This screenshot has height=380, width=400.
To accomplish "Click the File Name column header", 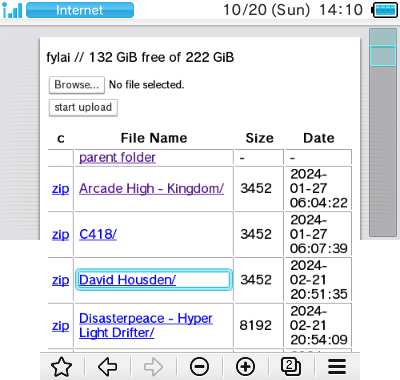I will 154,138.
